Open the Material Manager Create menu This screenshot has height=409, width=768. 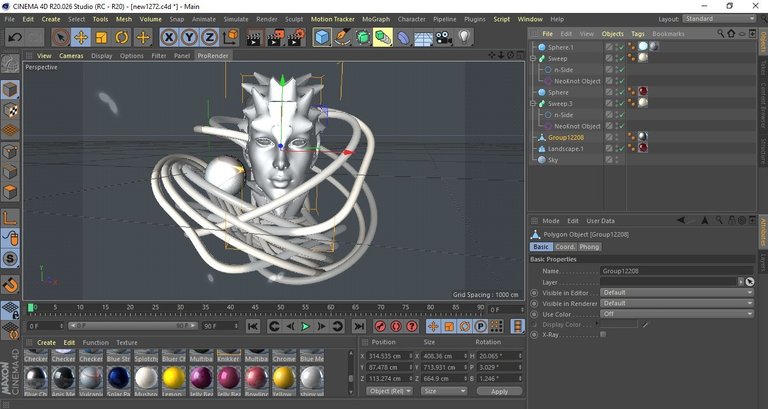(46, 342)
